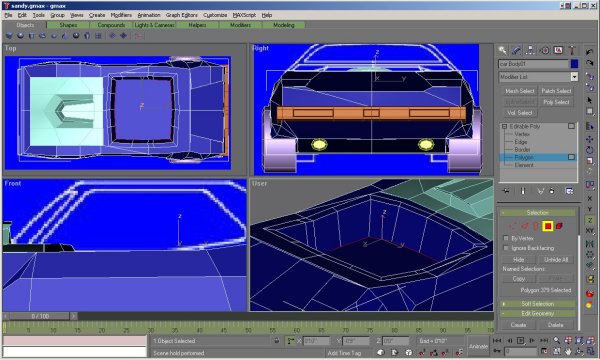Open the MAXScript menu

click(244, 15)
